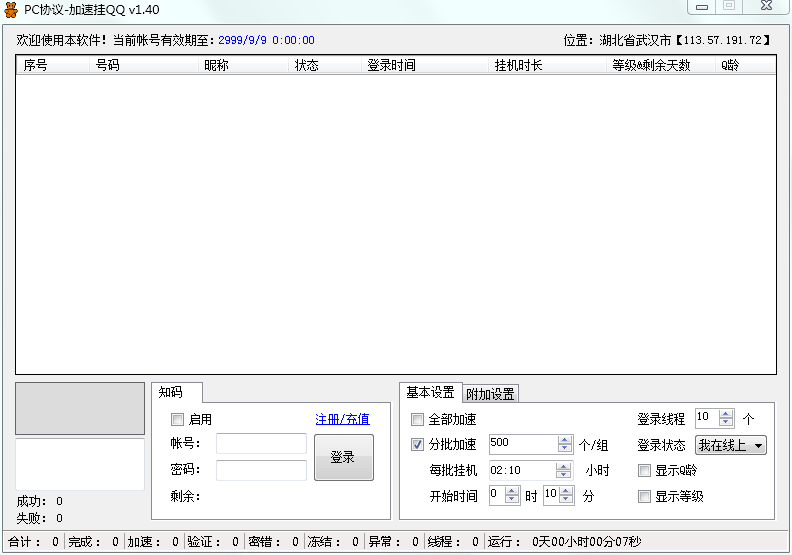The height and width of the screenshot is (555, 792).
Task: Sort list by the 登录时间 column header
Action: pos(391,65)
